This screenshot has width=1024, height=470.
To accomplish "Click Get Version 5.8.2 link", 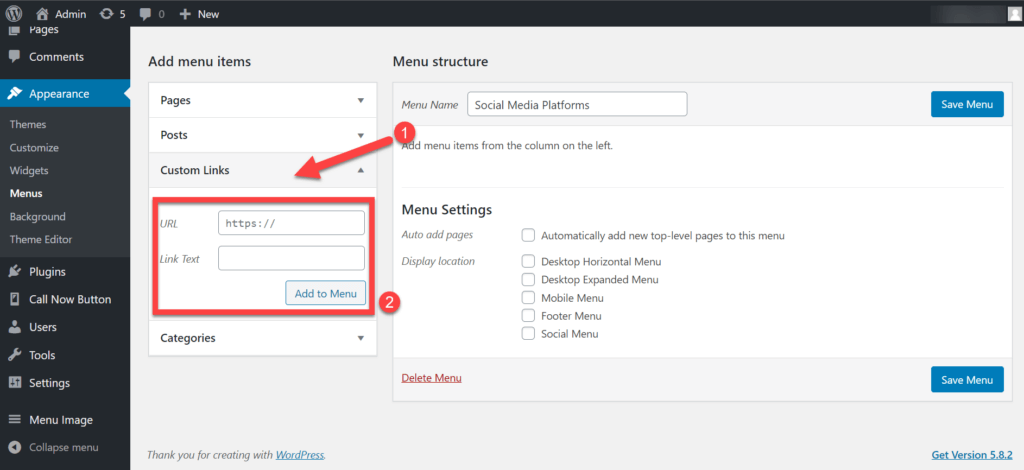I will [x=972, y=454].
